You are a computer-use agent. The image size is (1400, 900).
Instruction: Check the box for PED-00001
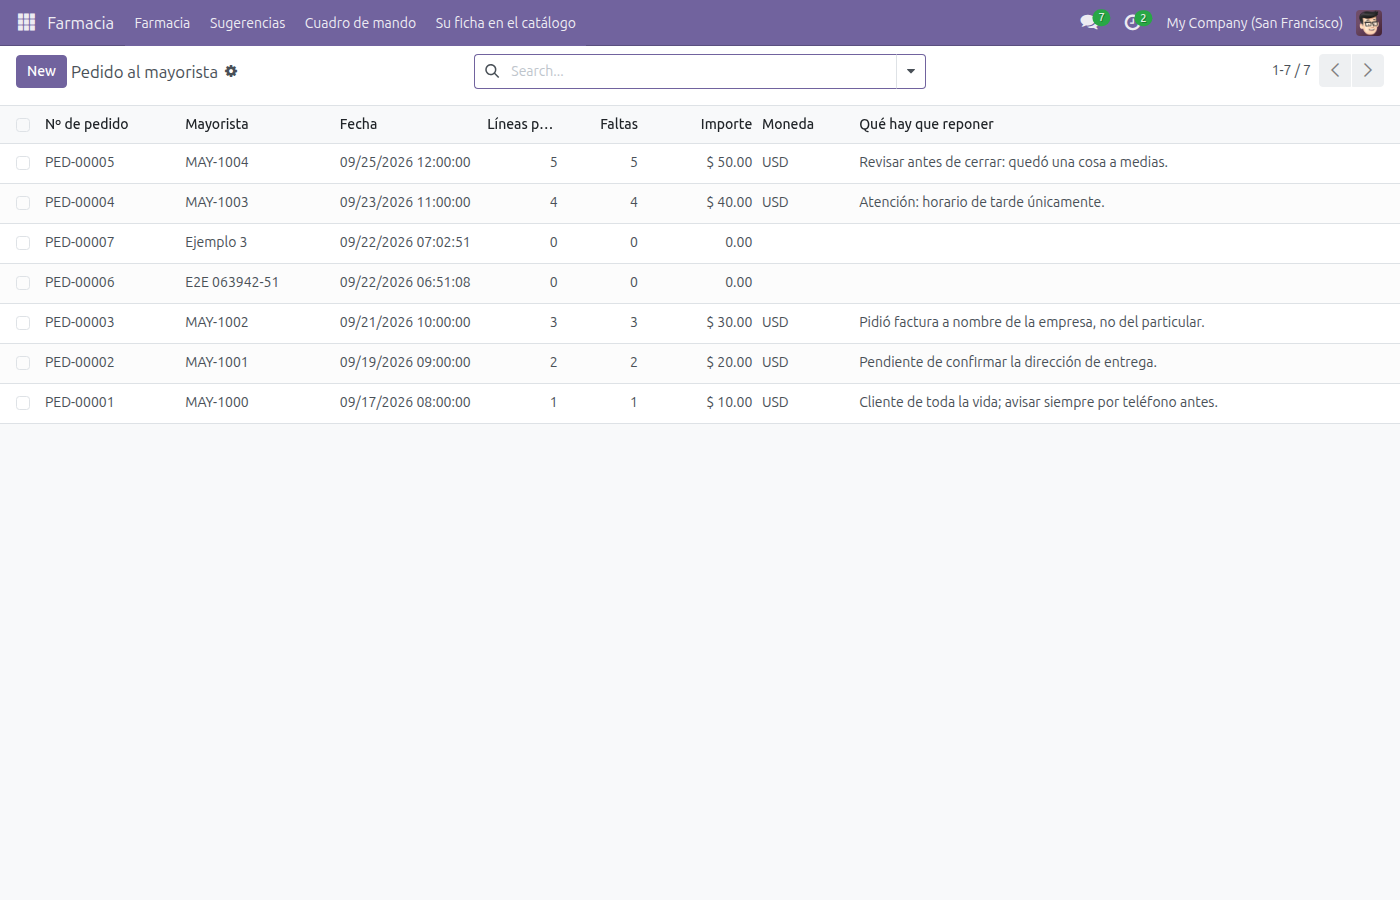pyautogui.click(x=23, y=402)
